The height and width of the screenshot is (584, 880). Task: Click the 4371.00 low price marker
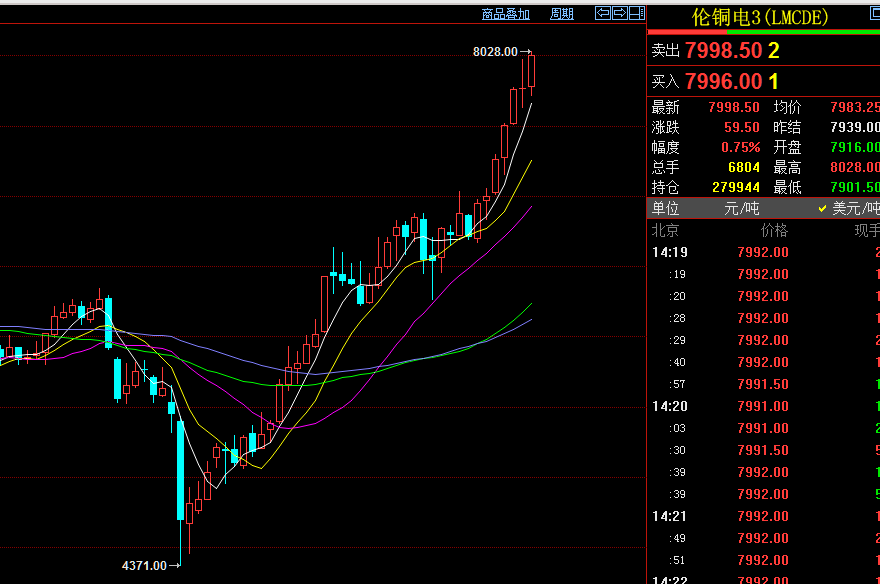144,566
